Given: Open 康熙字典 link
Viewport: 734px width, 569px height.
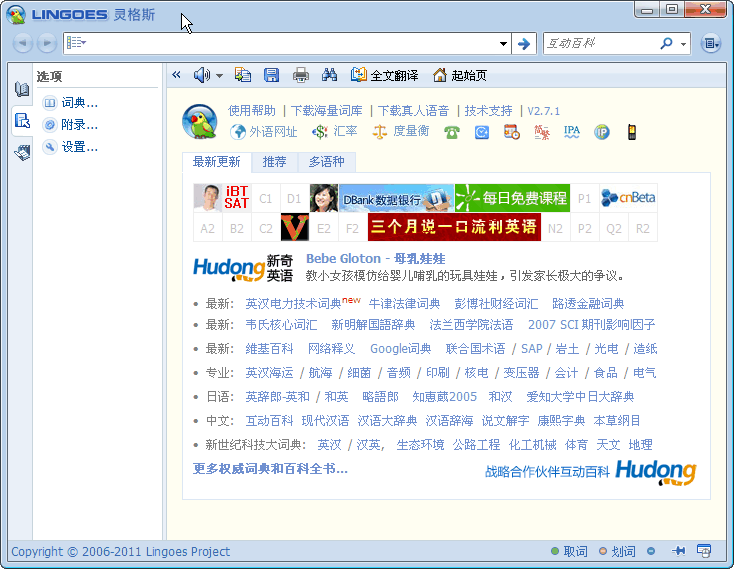Looking at the screenshot, I should [561, 421].
